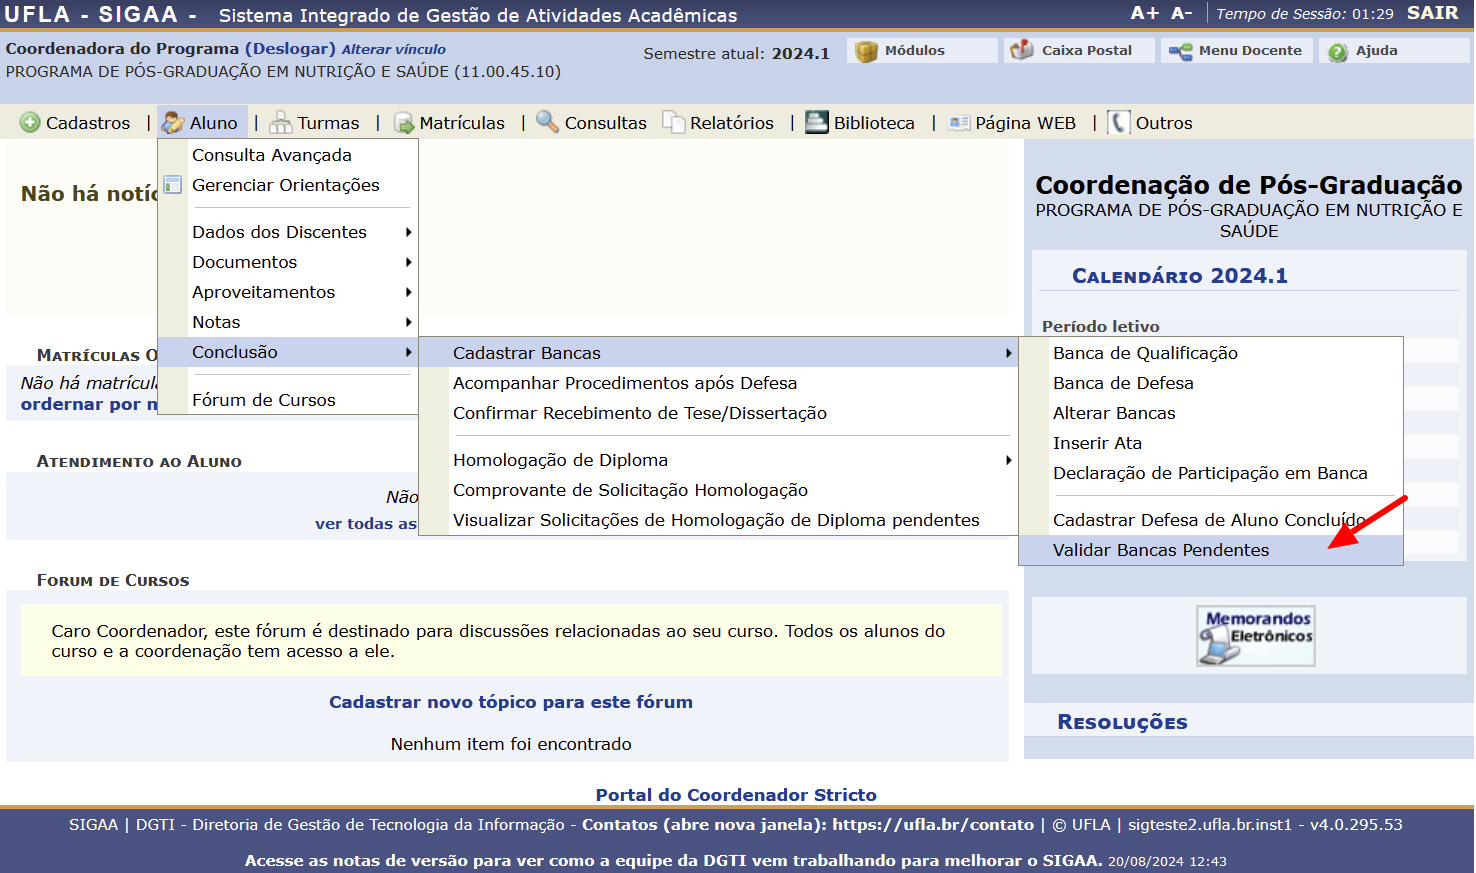Click the Matrículas menu icon

[404, 123]
